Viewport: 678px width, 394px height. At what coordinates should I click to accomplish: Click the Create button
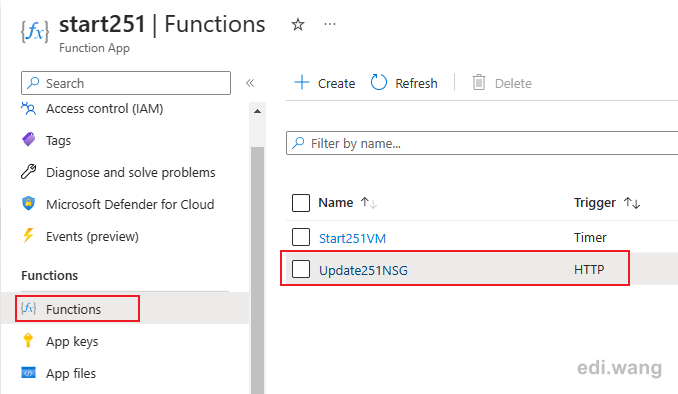[325, 83]
